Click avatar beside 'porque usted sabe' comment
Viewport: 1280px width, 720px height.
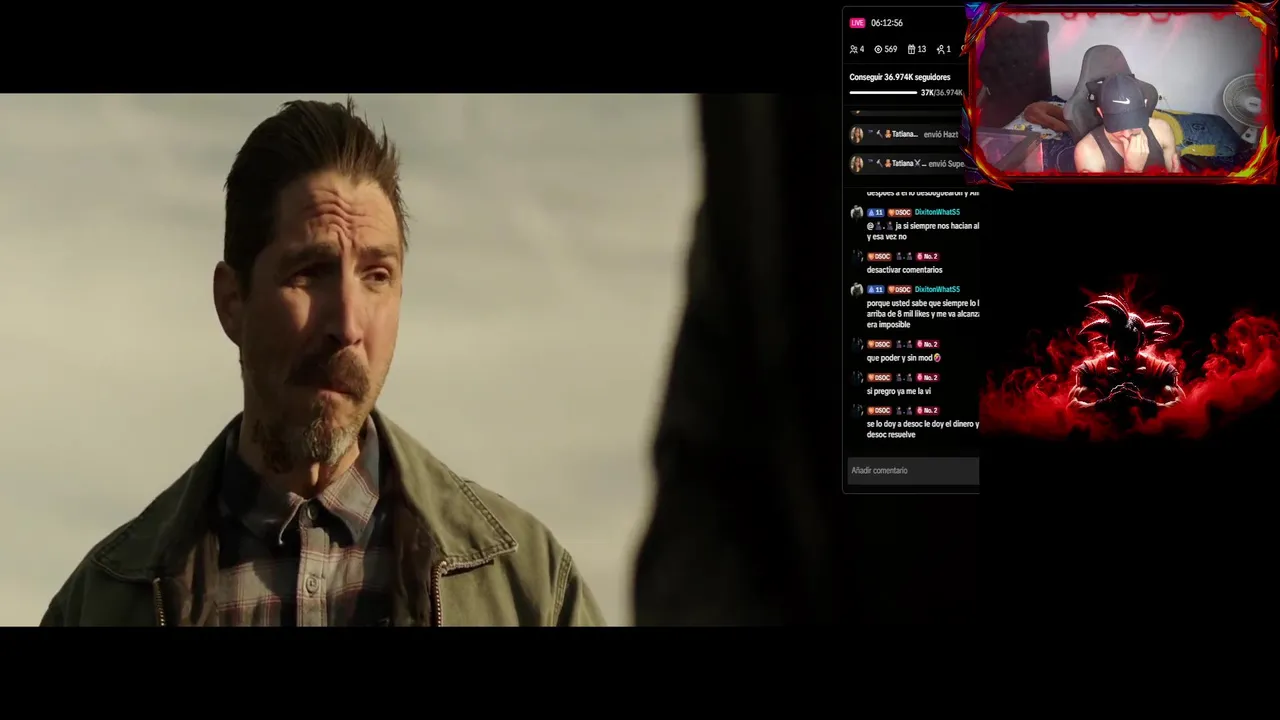[x=857, y=289]
